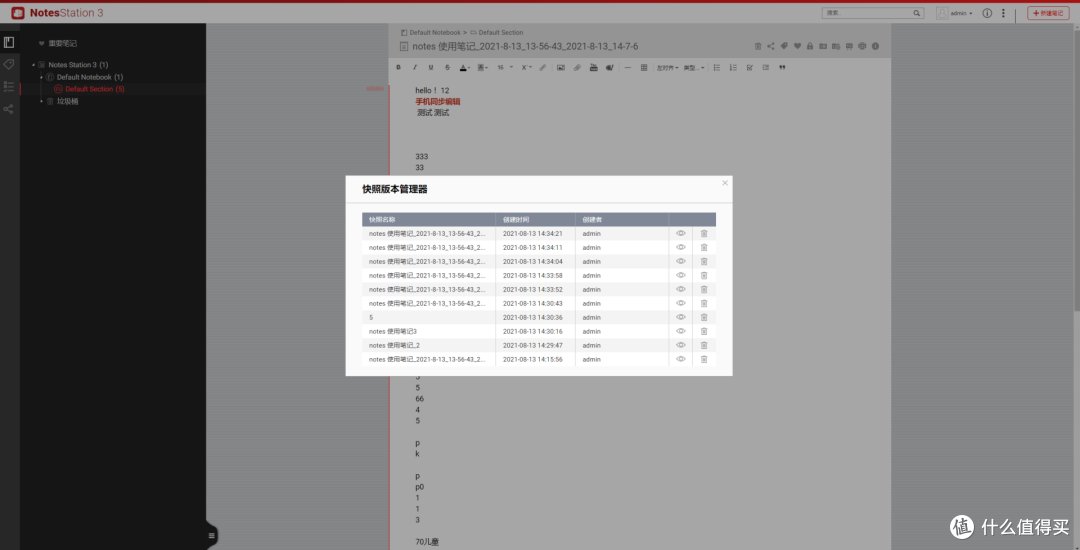Image resolution: width=1080 pixels, height=550 pixels.
Task: Preview the snapshot created at 14:30:43
Action: pyautogui.click(x=681, y=303)
